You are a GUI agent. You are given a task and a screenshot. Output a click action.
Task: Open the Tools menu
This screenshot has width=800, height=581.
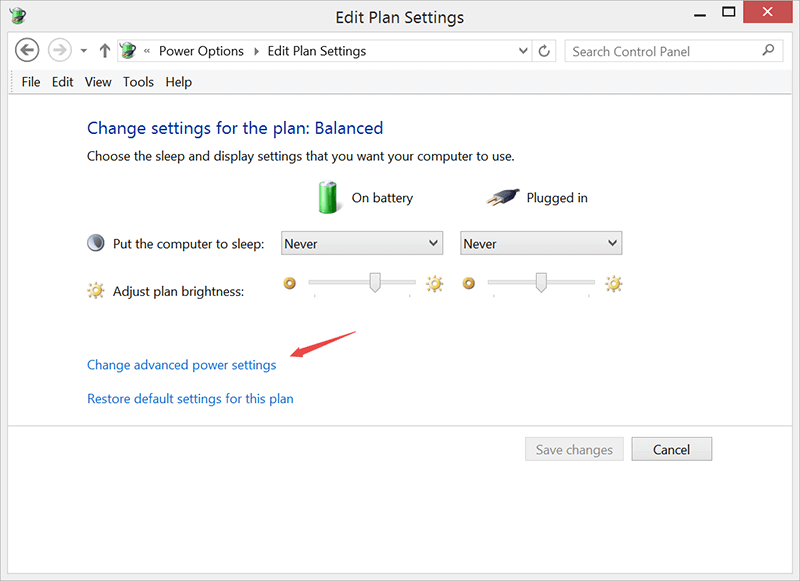point(138,82)
